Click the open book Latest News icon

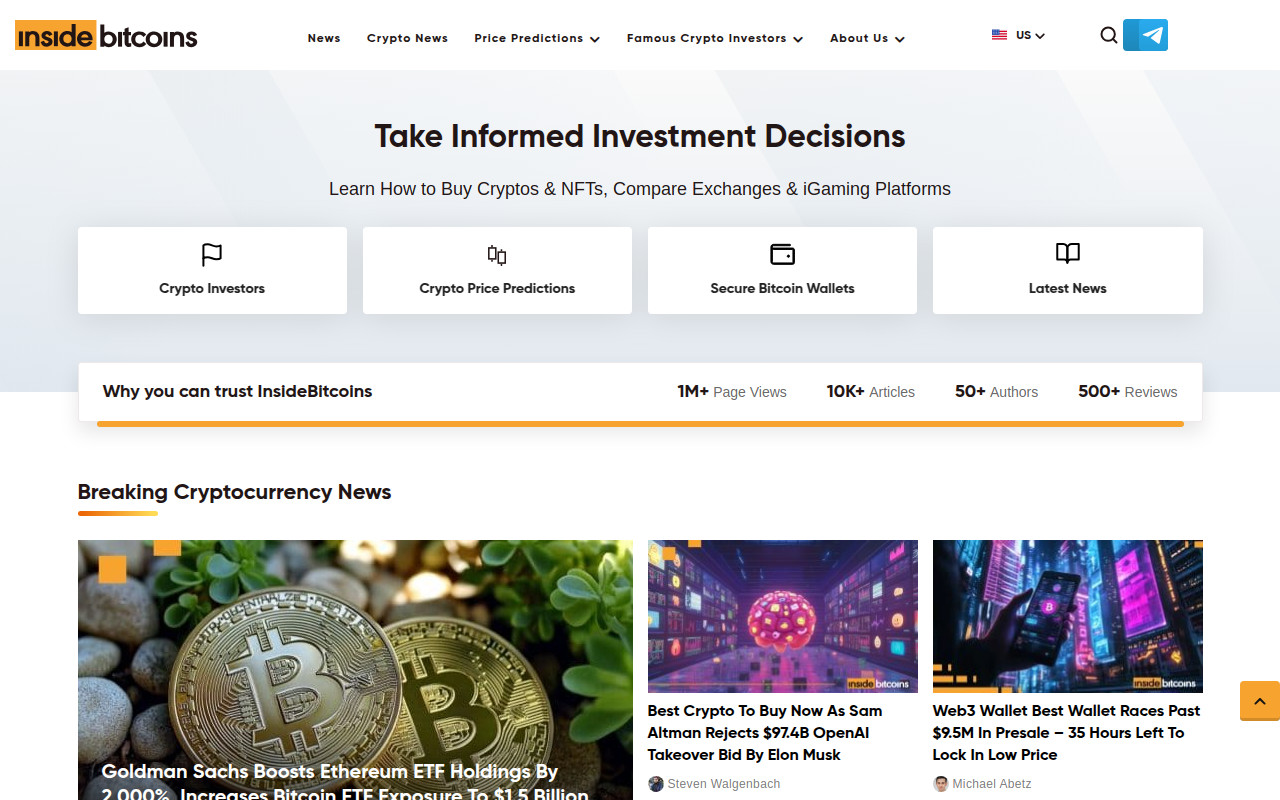pyautogui.click(x=1067, y=253)
